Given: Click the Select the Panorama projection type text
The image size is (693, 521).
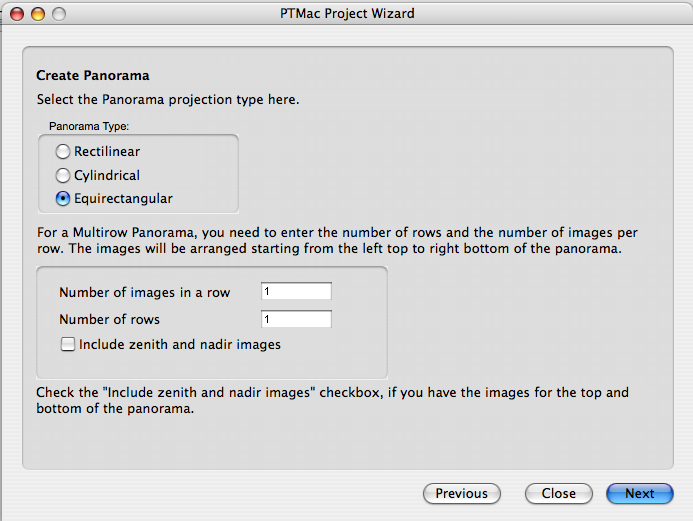Looking at the screenshot, I should click(x=167, y=100).
